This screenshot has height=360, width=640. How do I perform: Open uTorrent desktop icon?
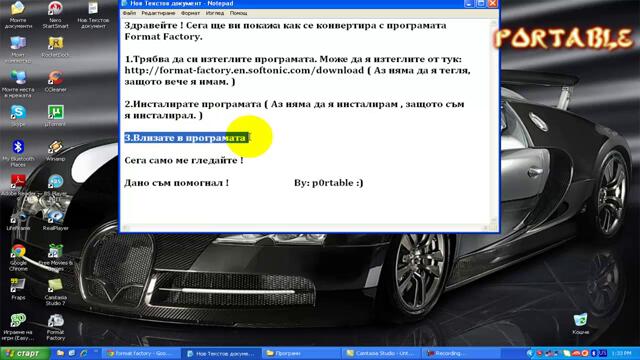56,116
